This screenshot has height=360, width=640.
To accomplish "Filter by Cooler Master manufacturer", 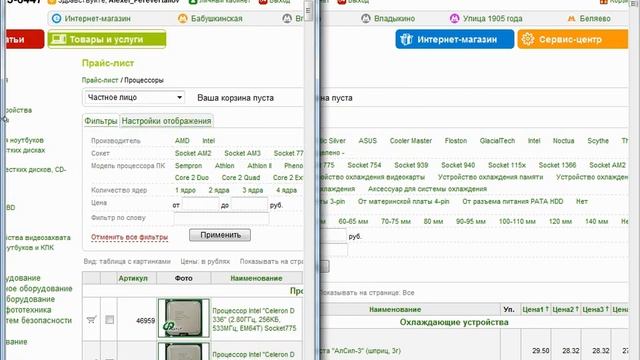I will (411, 141).
